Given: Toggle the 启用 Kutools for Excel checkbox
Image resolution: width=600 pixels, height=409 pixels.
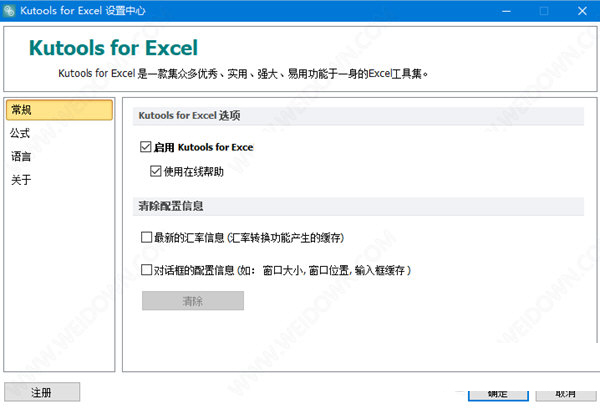Looking at the screenshot, I should click(145, 147).
